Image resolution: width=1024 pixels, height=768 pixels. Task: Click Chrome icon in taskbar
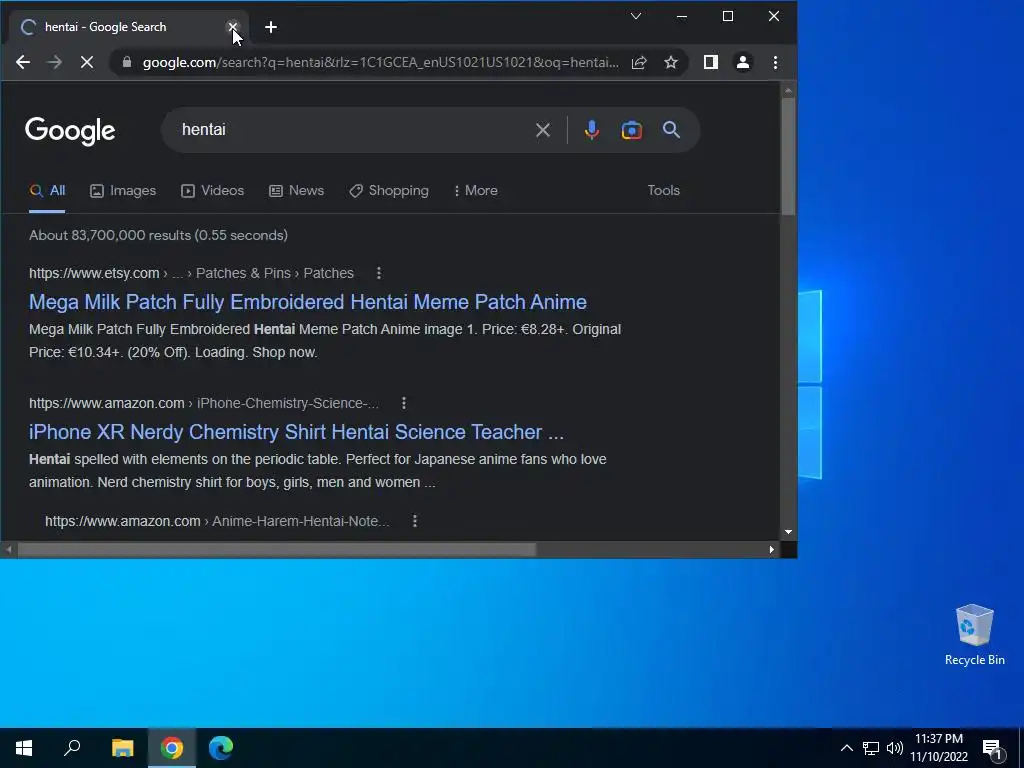tap(172, 748)
